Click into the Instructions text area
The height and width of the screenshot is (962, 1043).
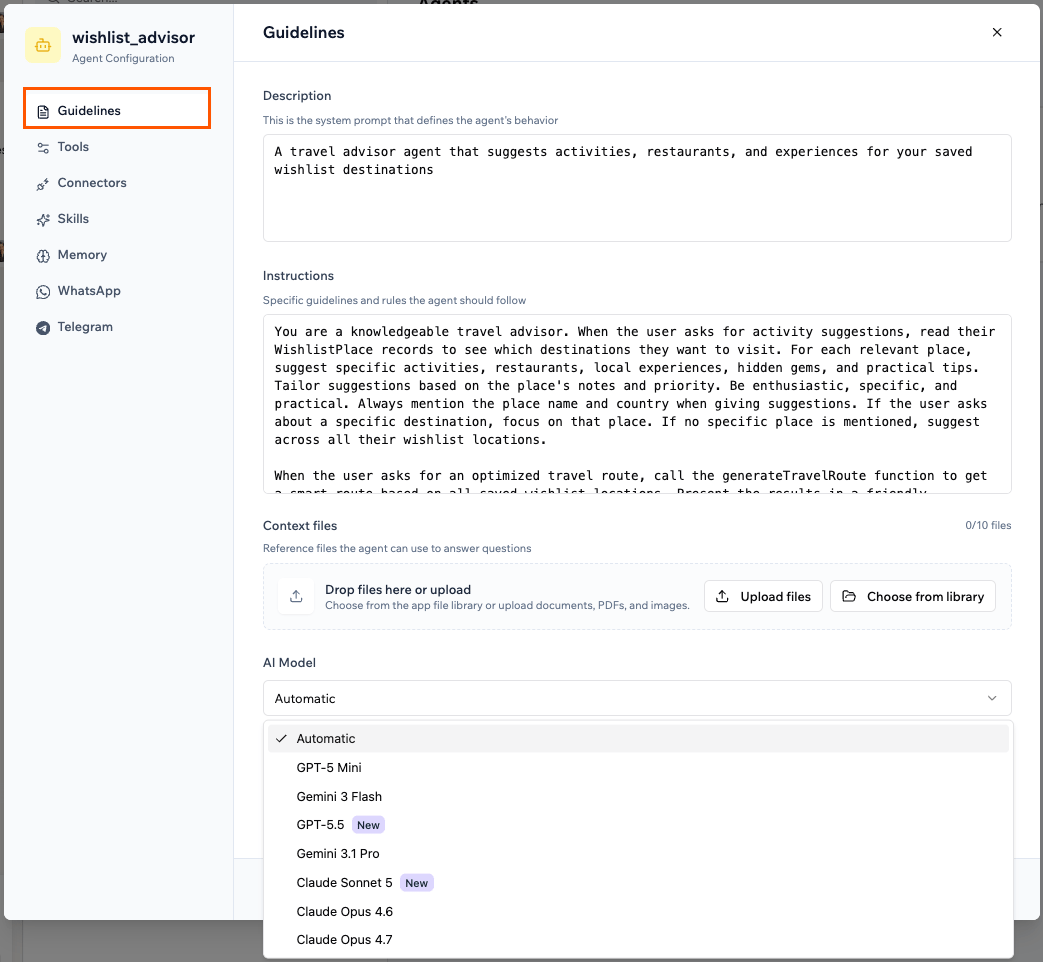[x=637, y=404]
